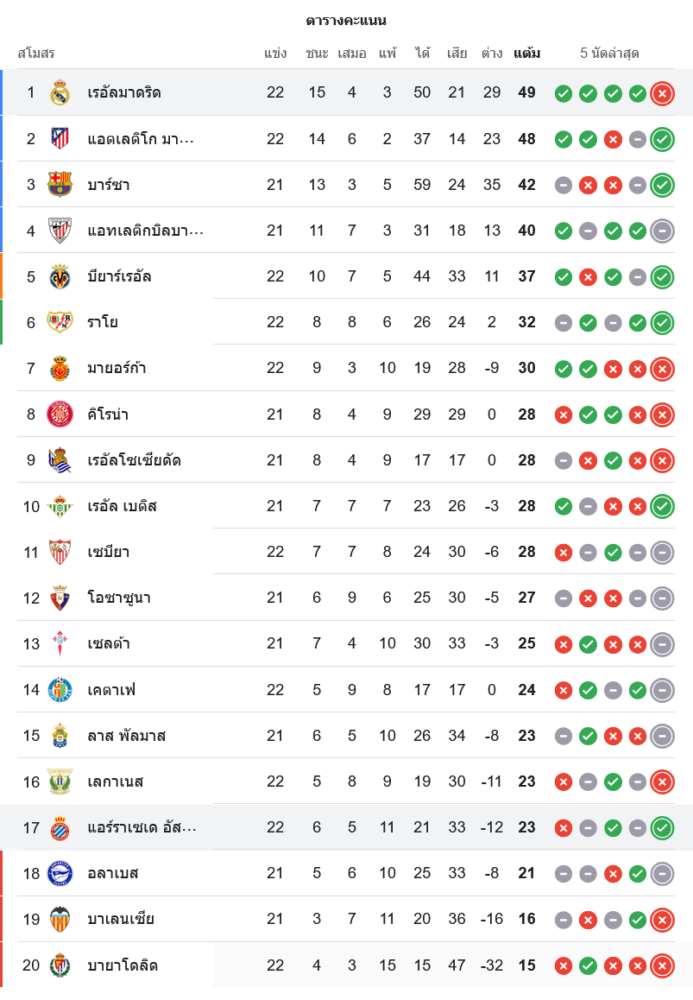Click the Athletic Bilbao club crest

pyautogui.click(x=60, y=231)
